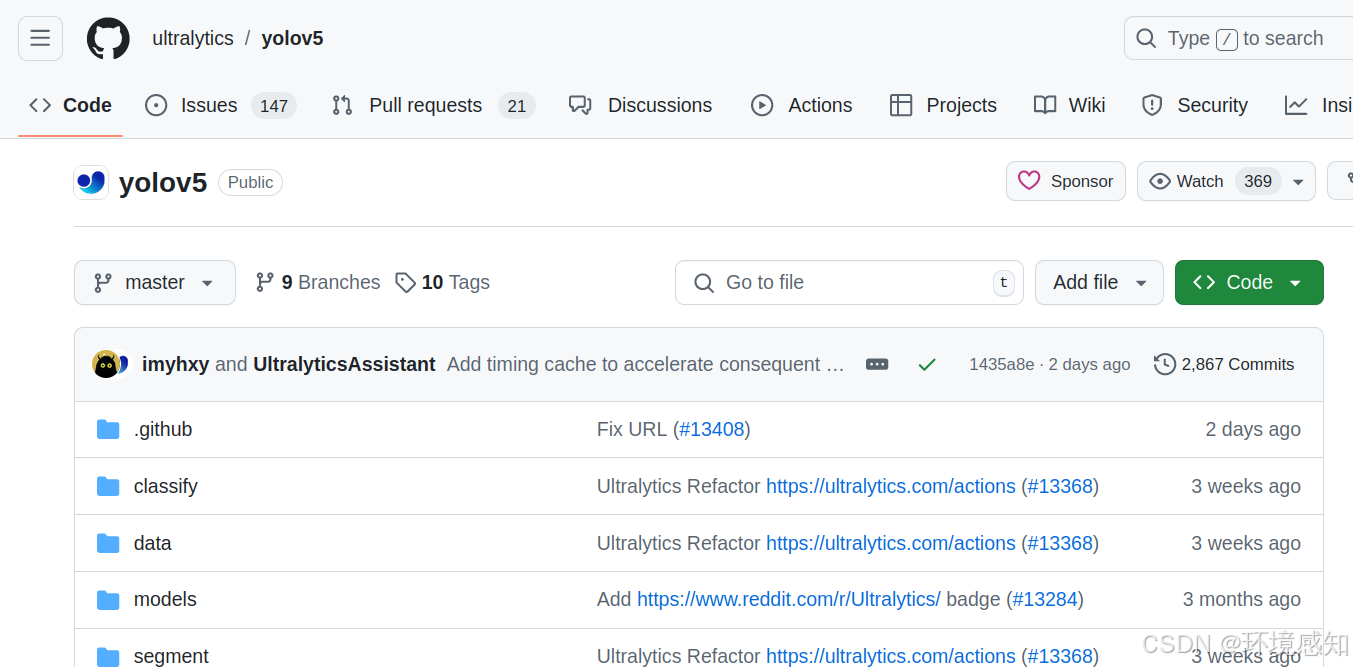1353x667 pixels.
Task: Open the 'Add timing cache' commit message
Action: point(646,364)
